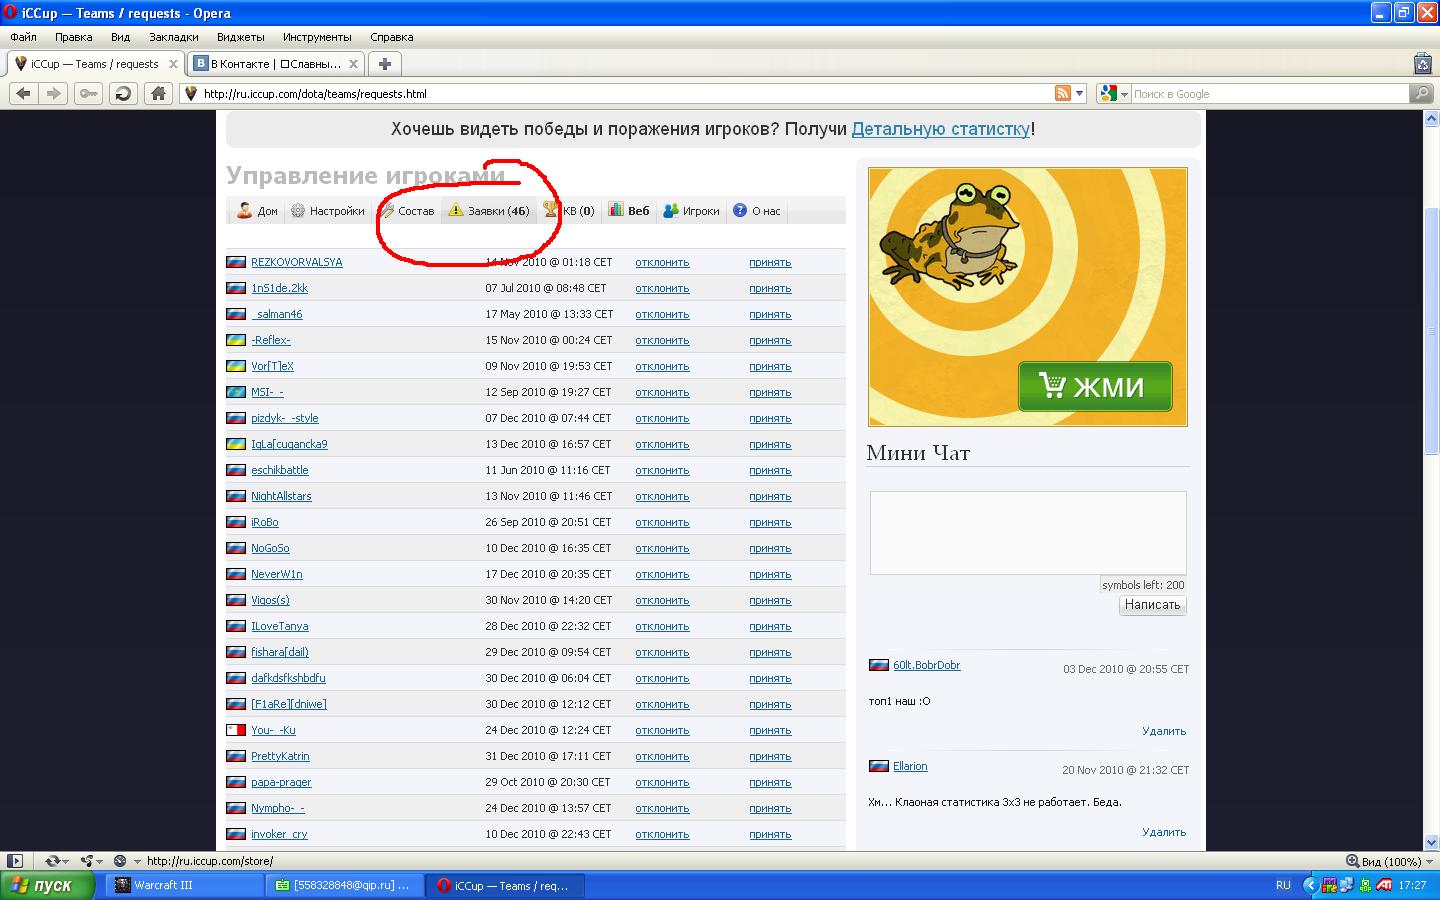The height and width of the screenshot is (900, 1440).
Task: Open the Правка menu
Action: coord(74,37)
